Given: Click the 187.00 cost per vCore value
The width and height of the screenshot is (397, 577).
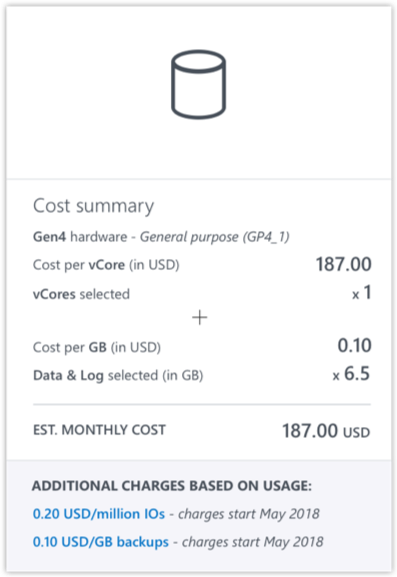Looking at the screenshot, I should tap(344, 264).
